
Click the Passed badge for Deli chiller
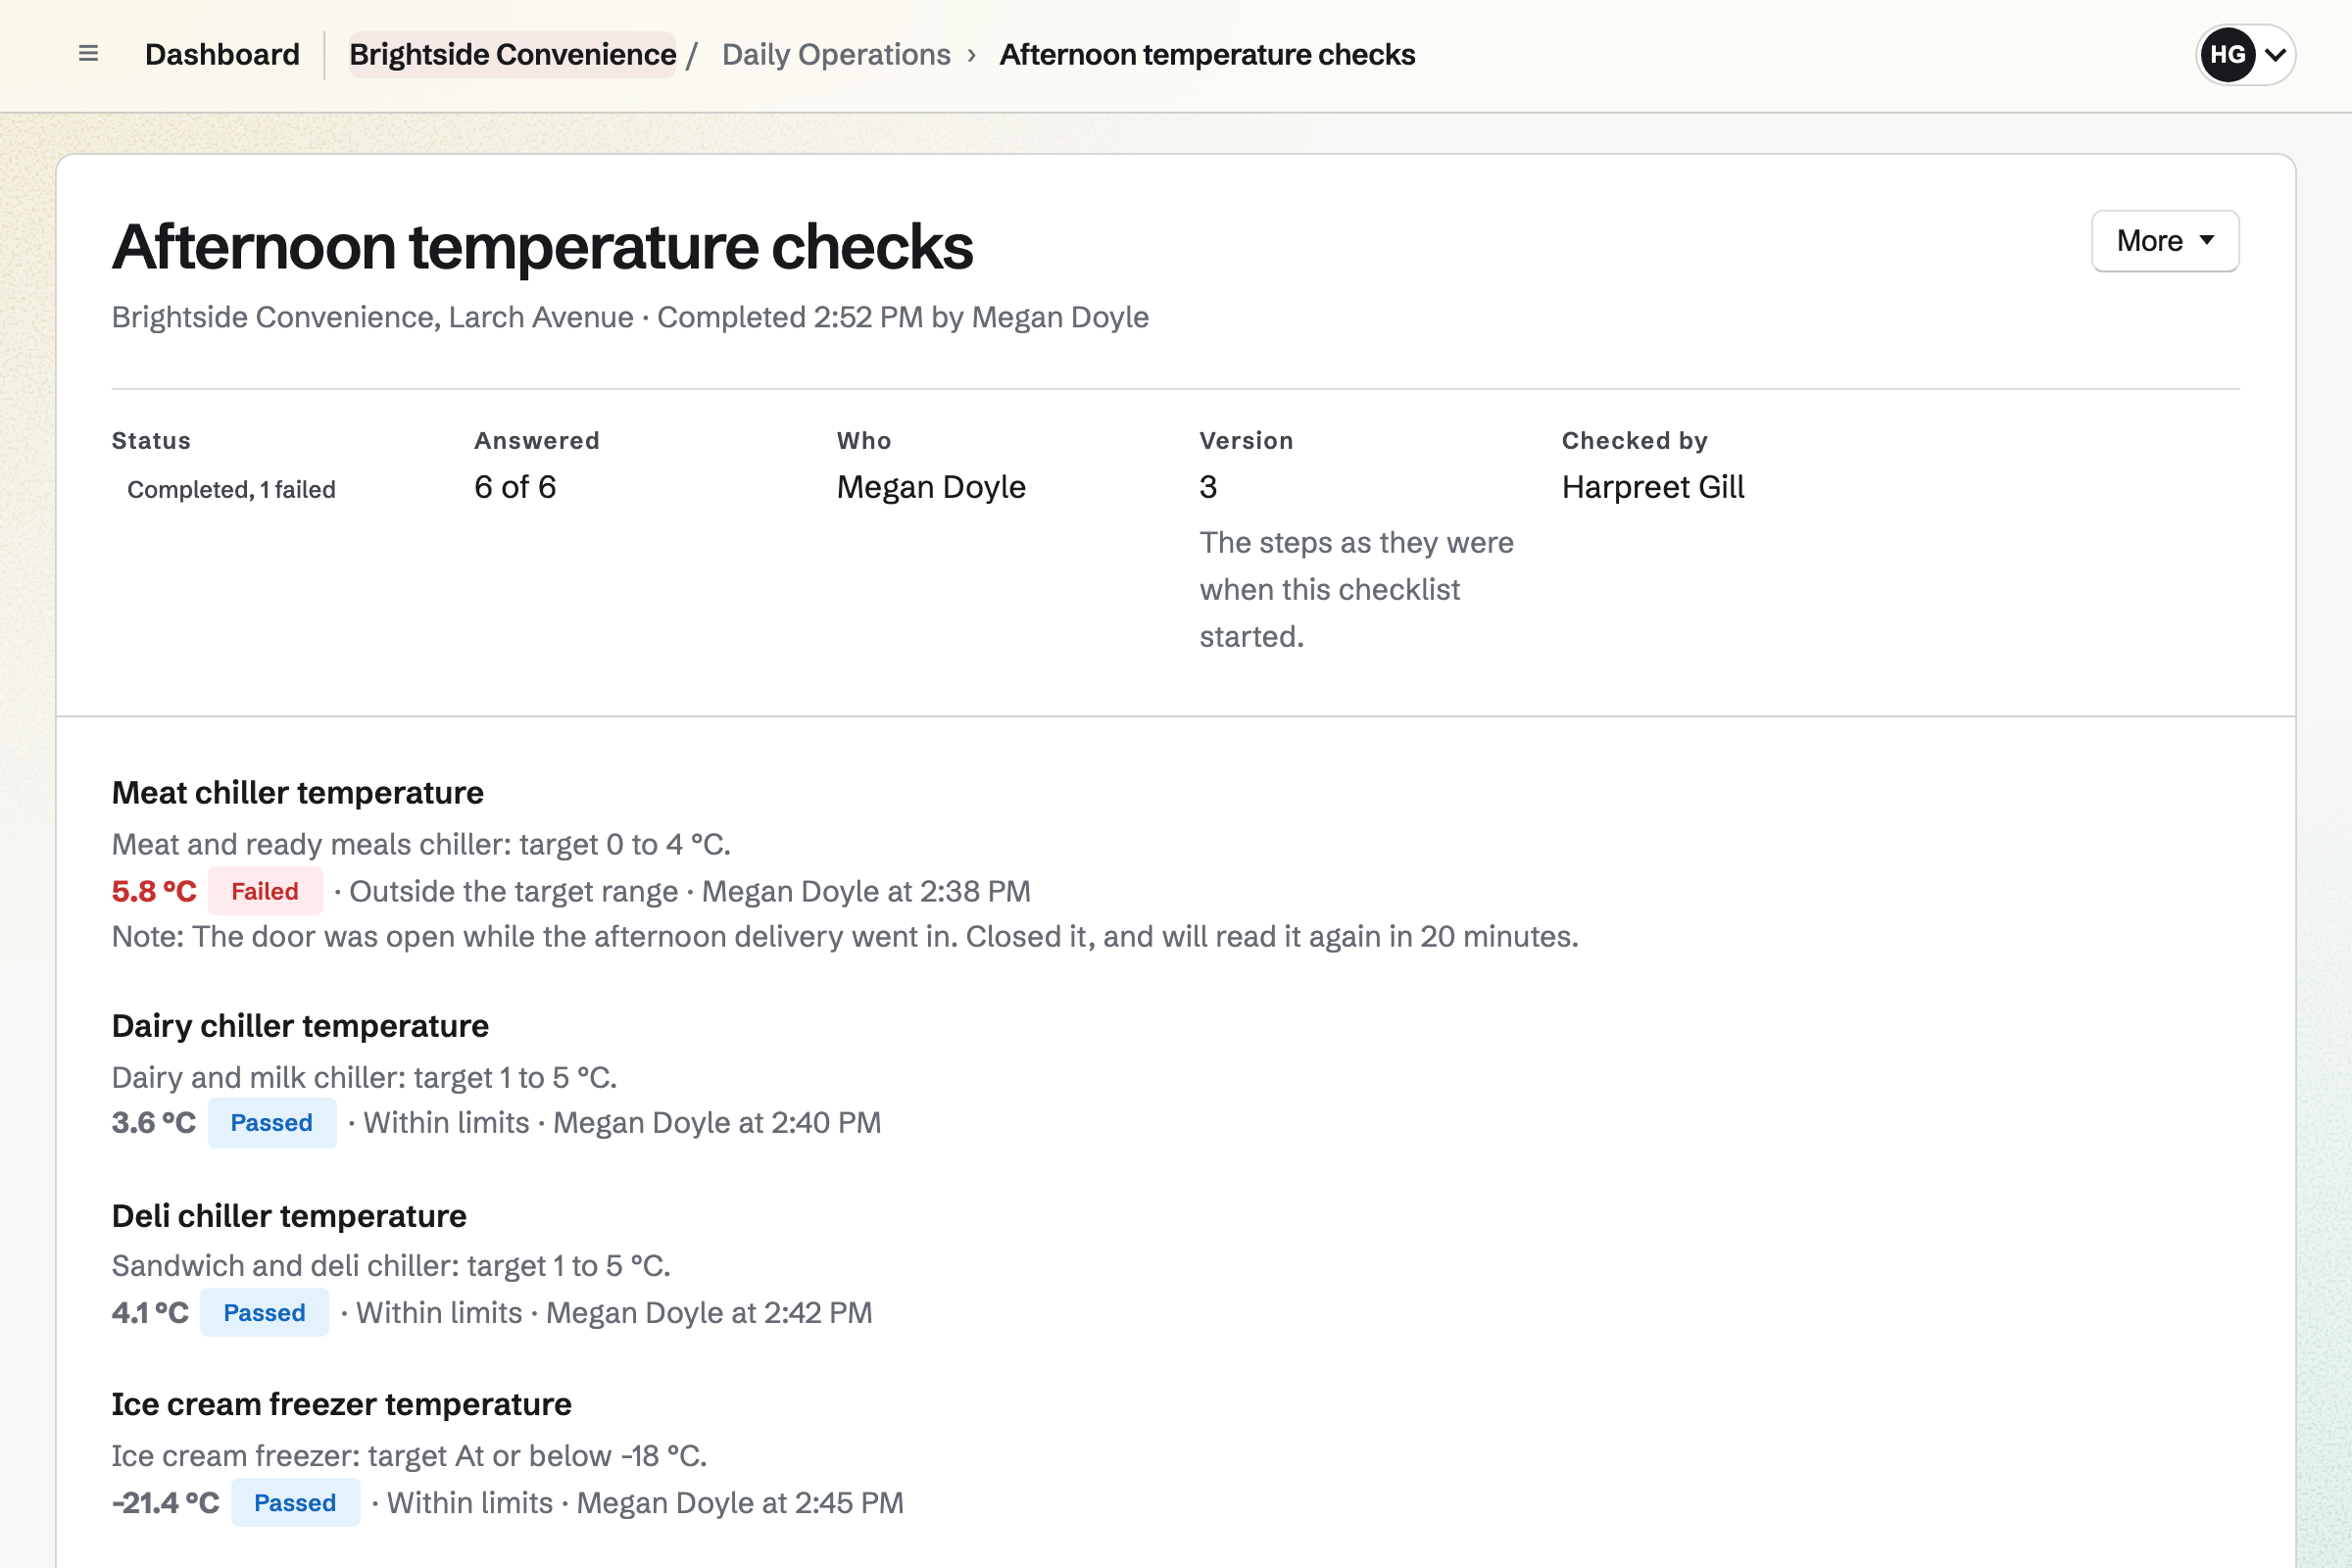coord(264,1313)
